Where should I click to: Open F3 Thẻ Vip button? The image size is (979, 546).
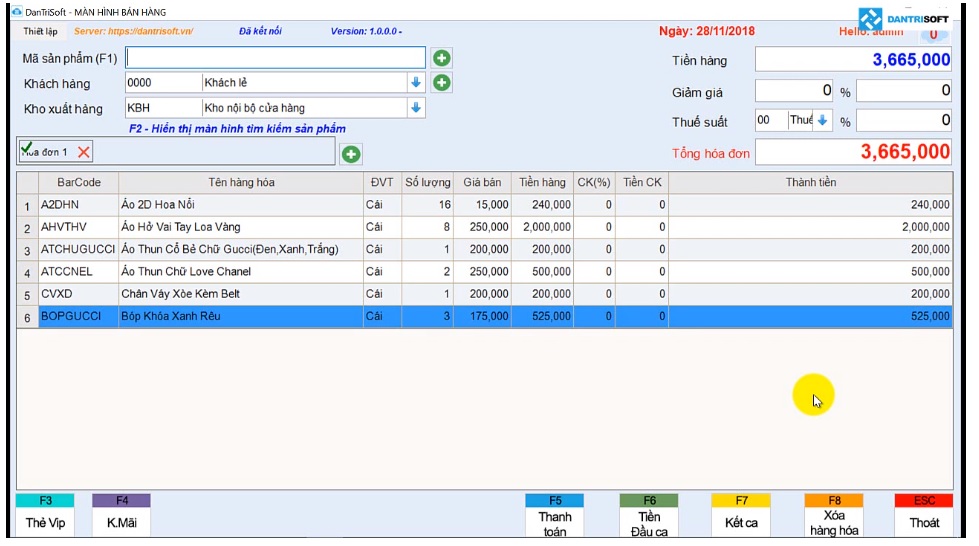click(x=45, y=516)
